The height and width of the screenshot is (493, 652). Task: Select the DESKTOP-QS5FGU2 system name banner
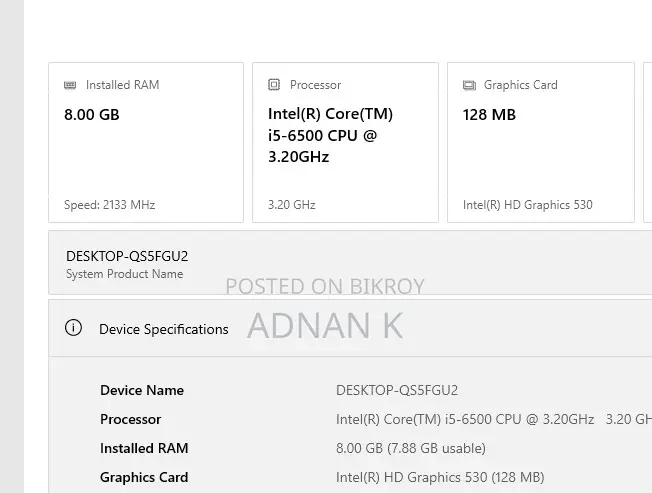(x=350, y=263)
